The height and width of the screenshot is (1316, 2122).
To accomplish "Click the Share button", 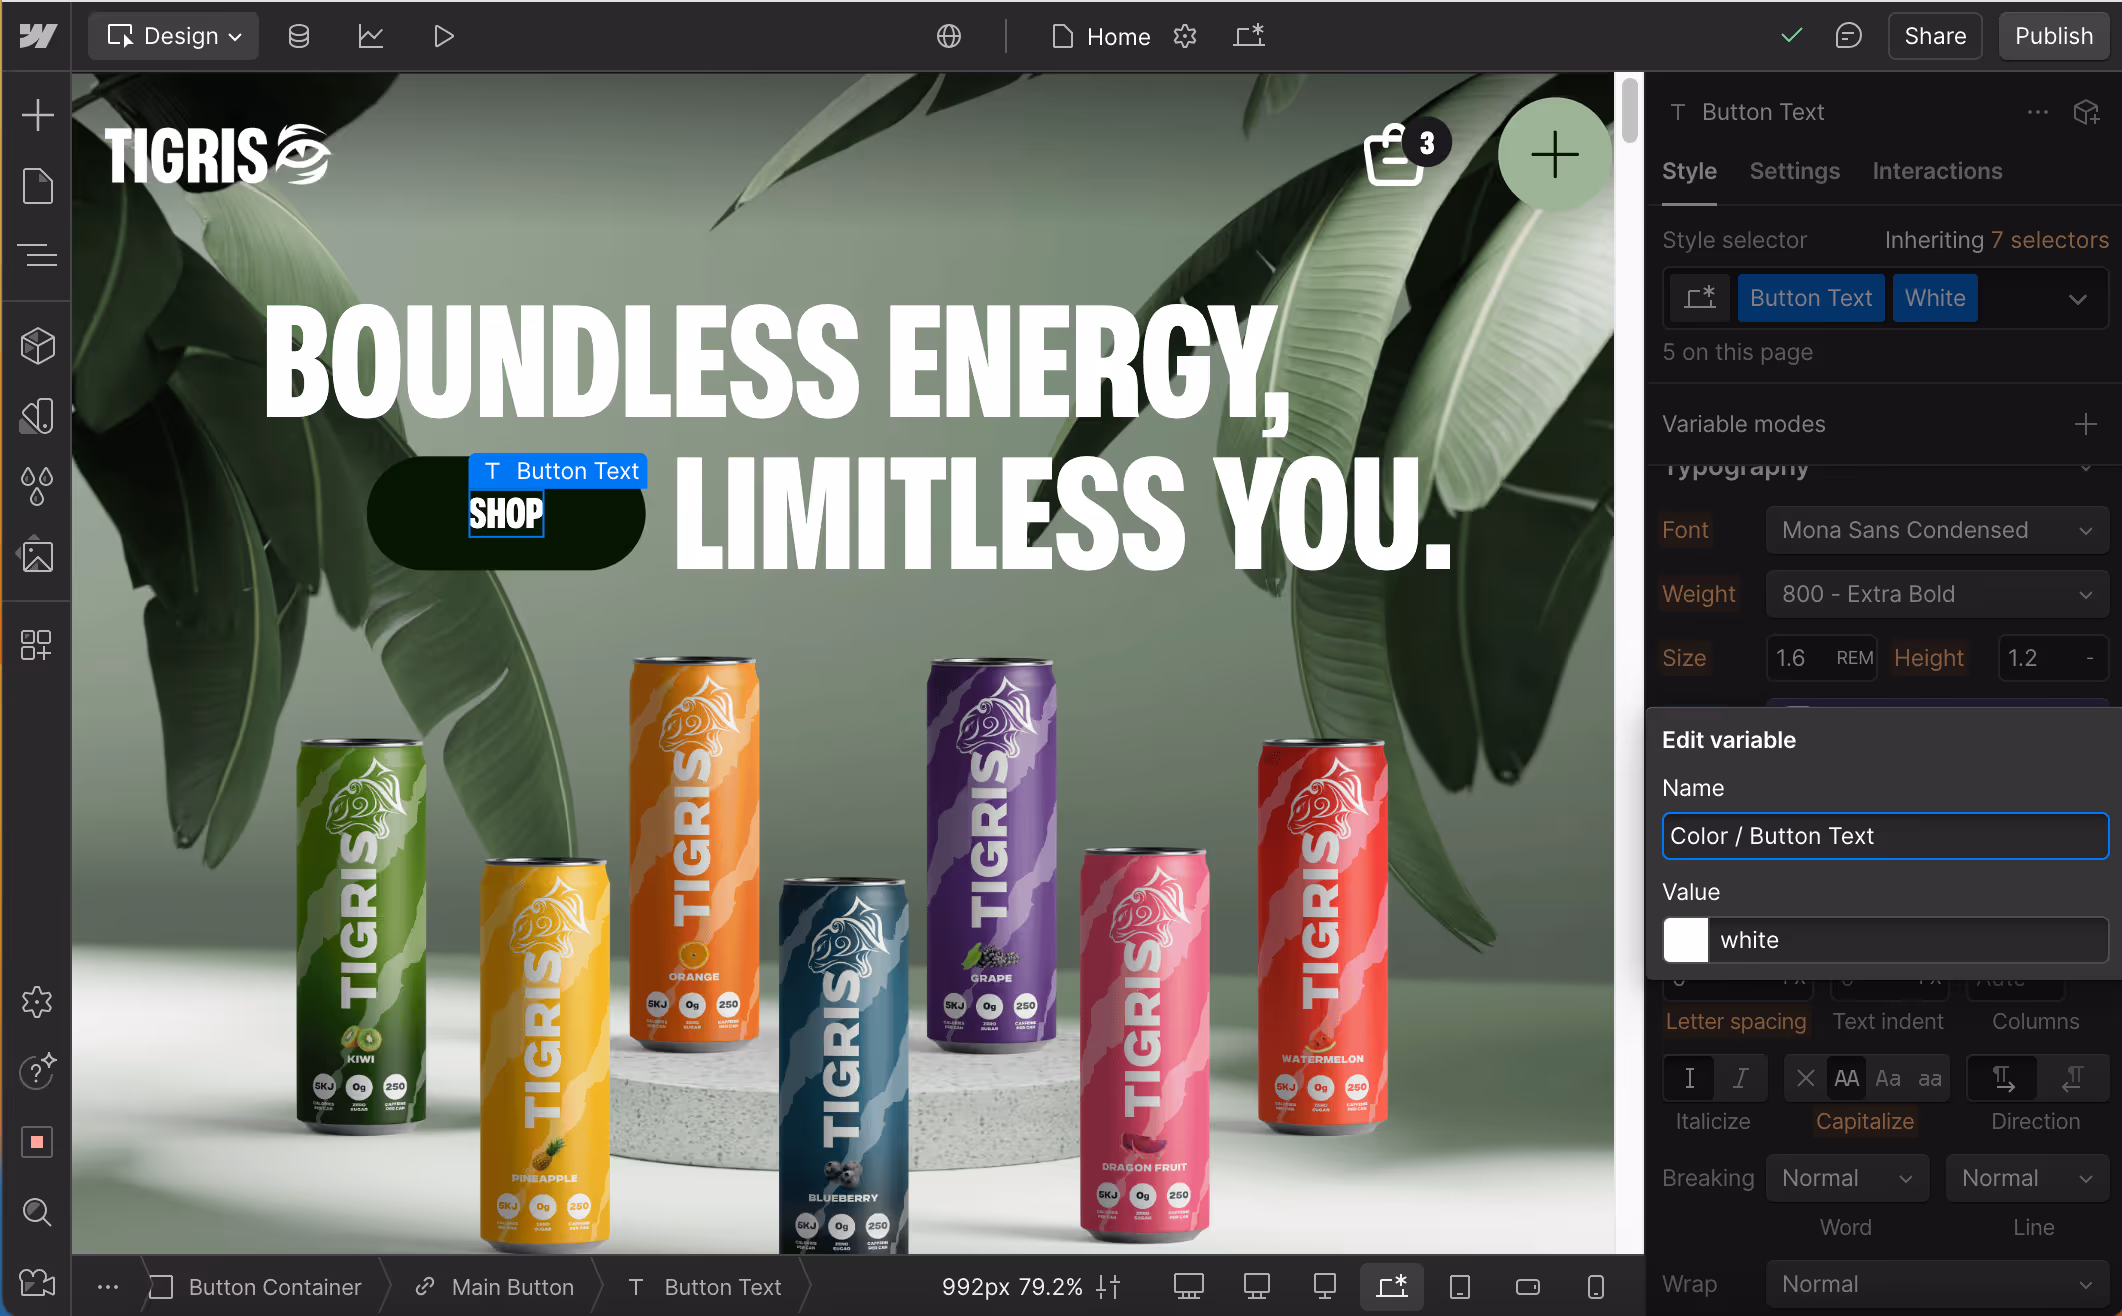I will click(1935, 36).
